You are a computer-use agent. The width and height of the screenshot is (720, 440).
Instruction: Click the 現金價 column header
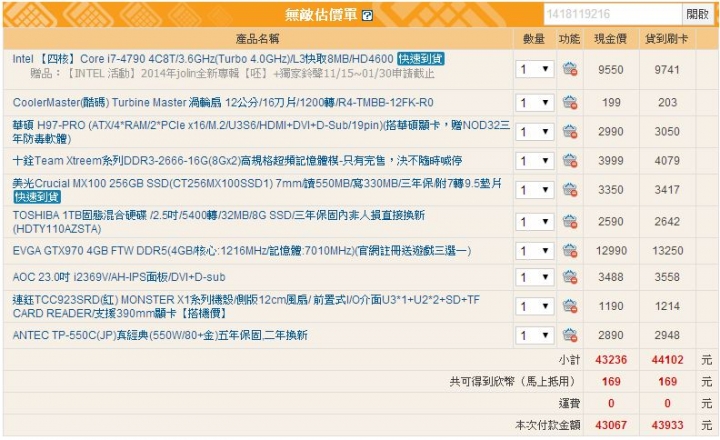pyautogui.click(x=611, y=39)
